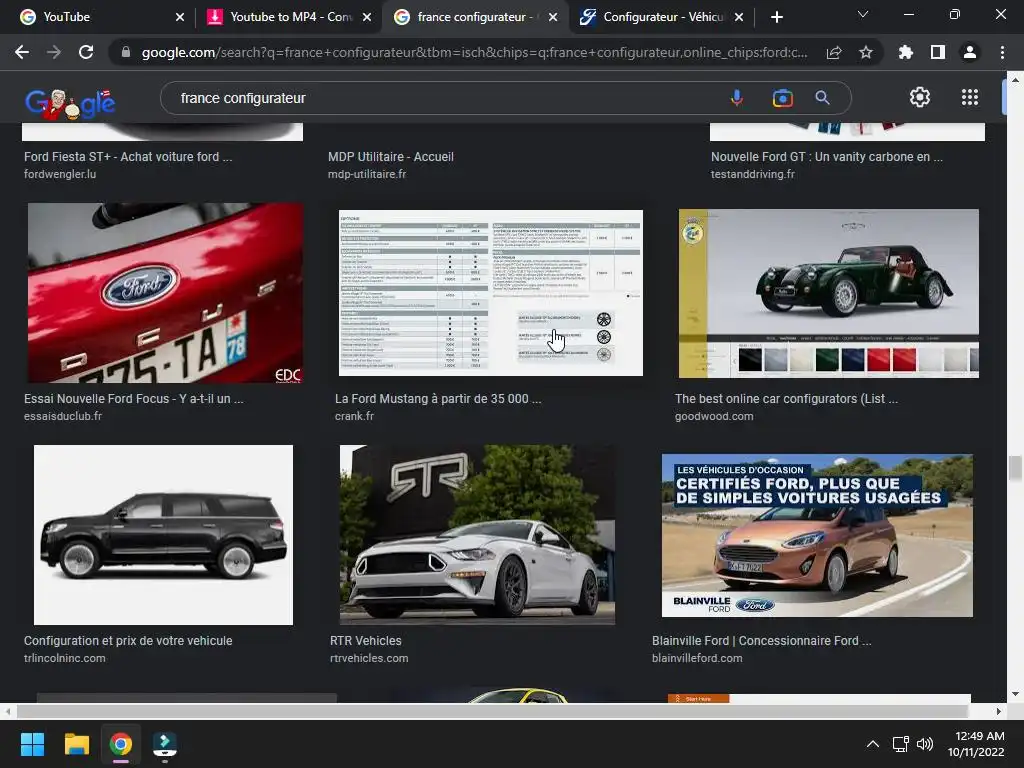The width and height of the screenshot is (1024, 768).
Task: Click the address bar URL
Action: pyautogui.click(x=474, y=52)
